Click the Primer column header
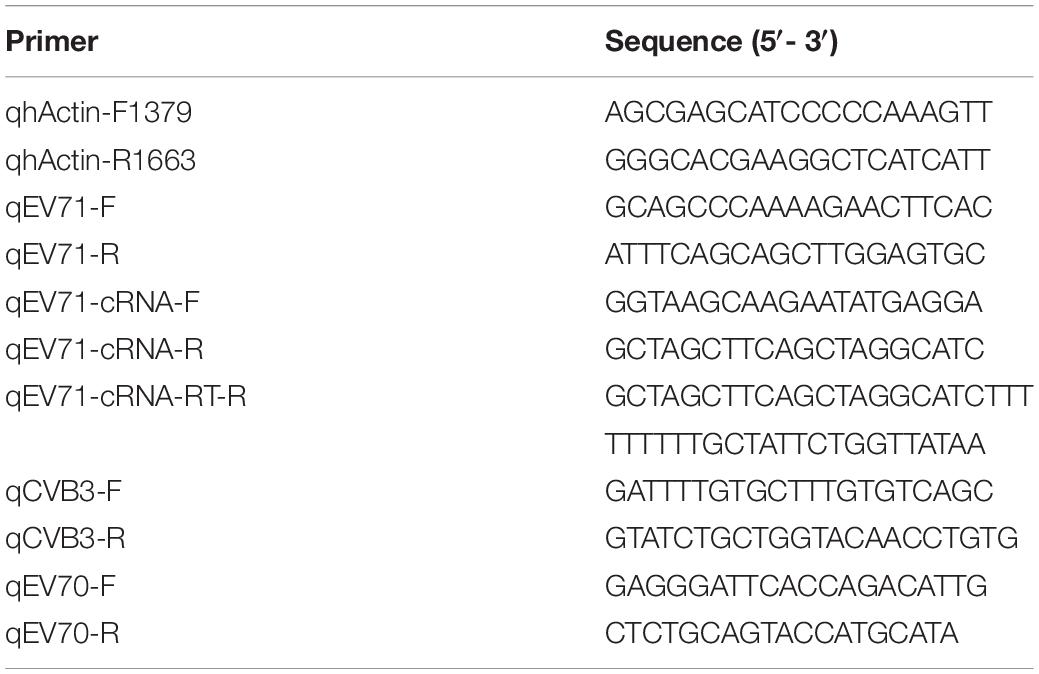 (52, 42)
